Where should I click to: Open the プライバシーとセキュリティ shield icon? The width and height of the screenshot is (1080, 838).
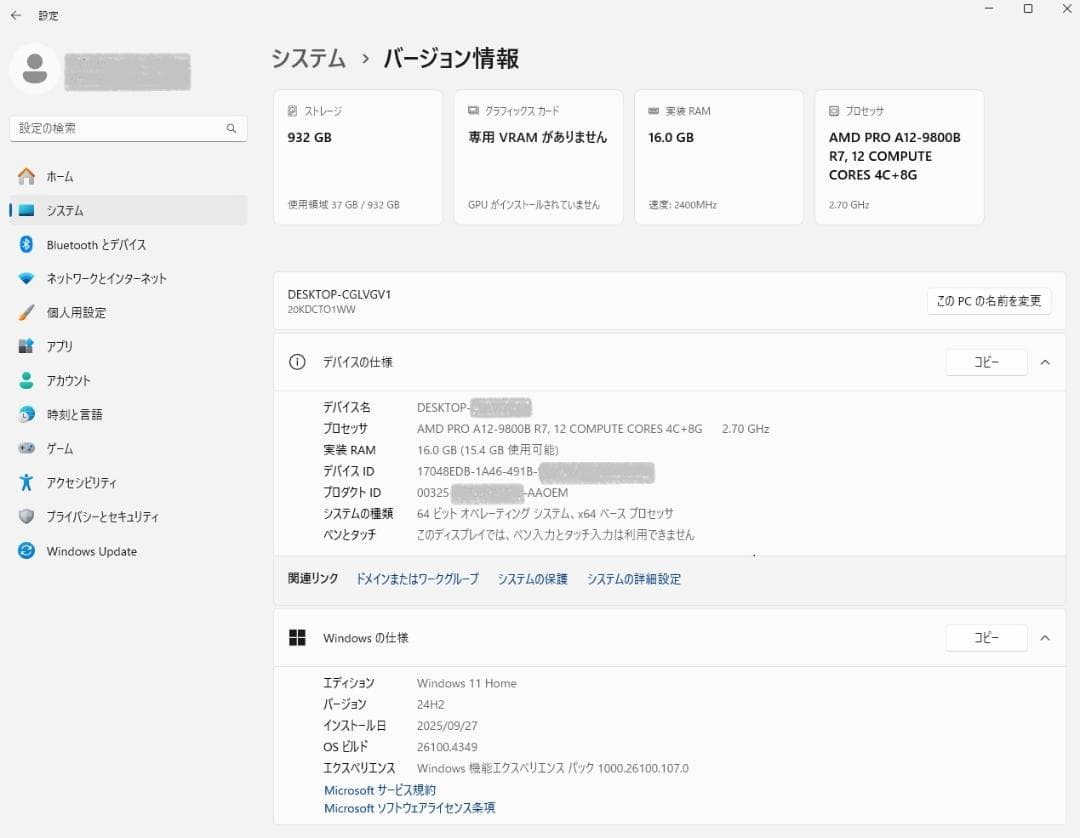click(x=26, y=516)
